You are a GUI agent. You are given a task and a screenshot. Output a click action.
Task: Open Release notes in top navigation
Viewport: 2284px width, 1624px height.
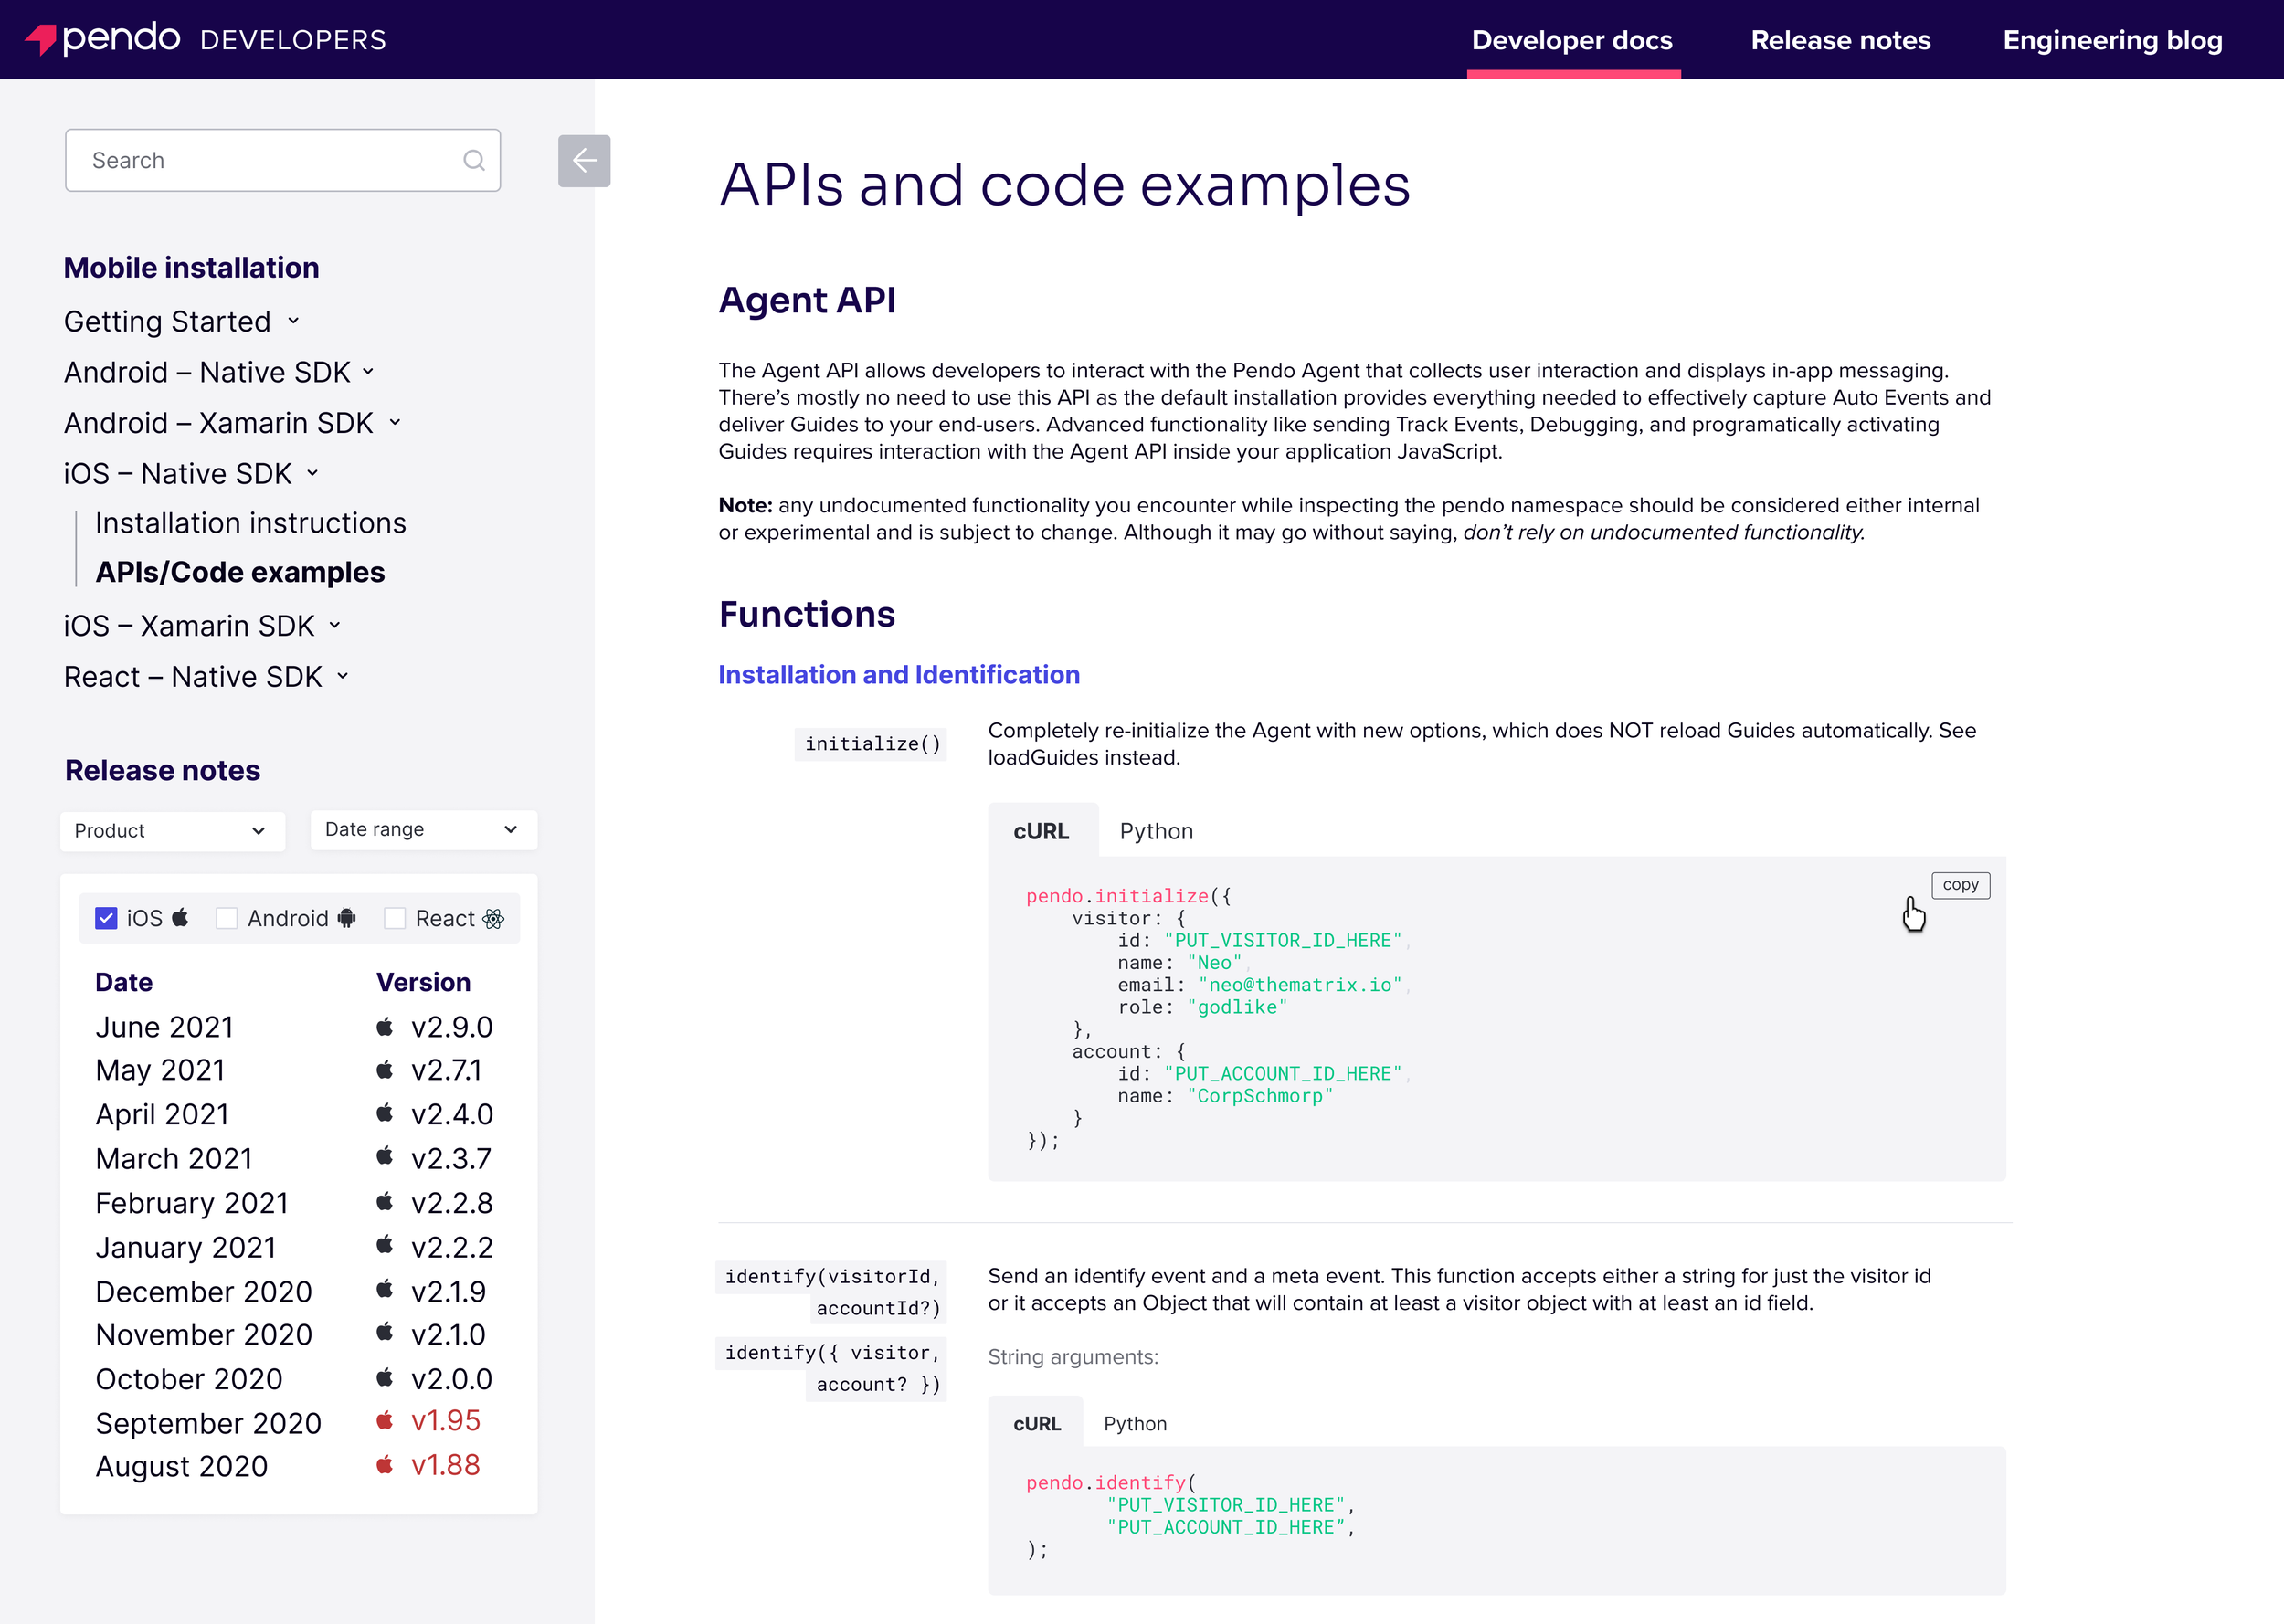pyautogui.click(x=1840, y=40)
